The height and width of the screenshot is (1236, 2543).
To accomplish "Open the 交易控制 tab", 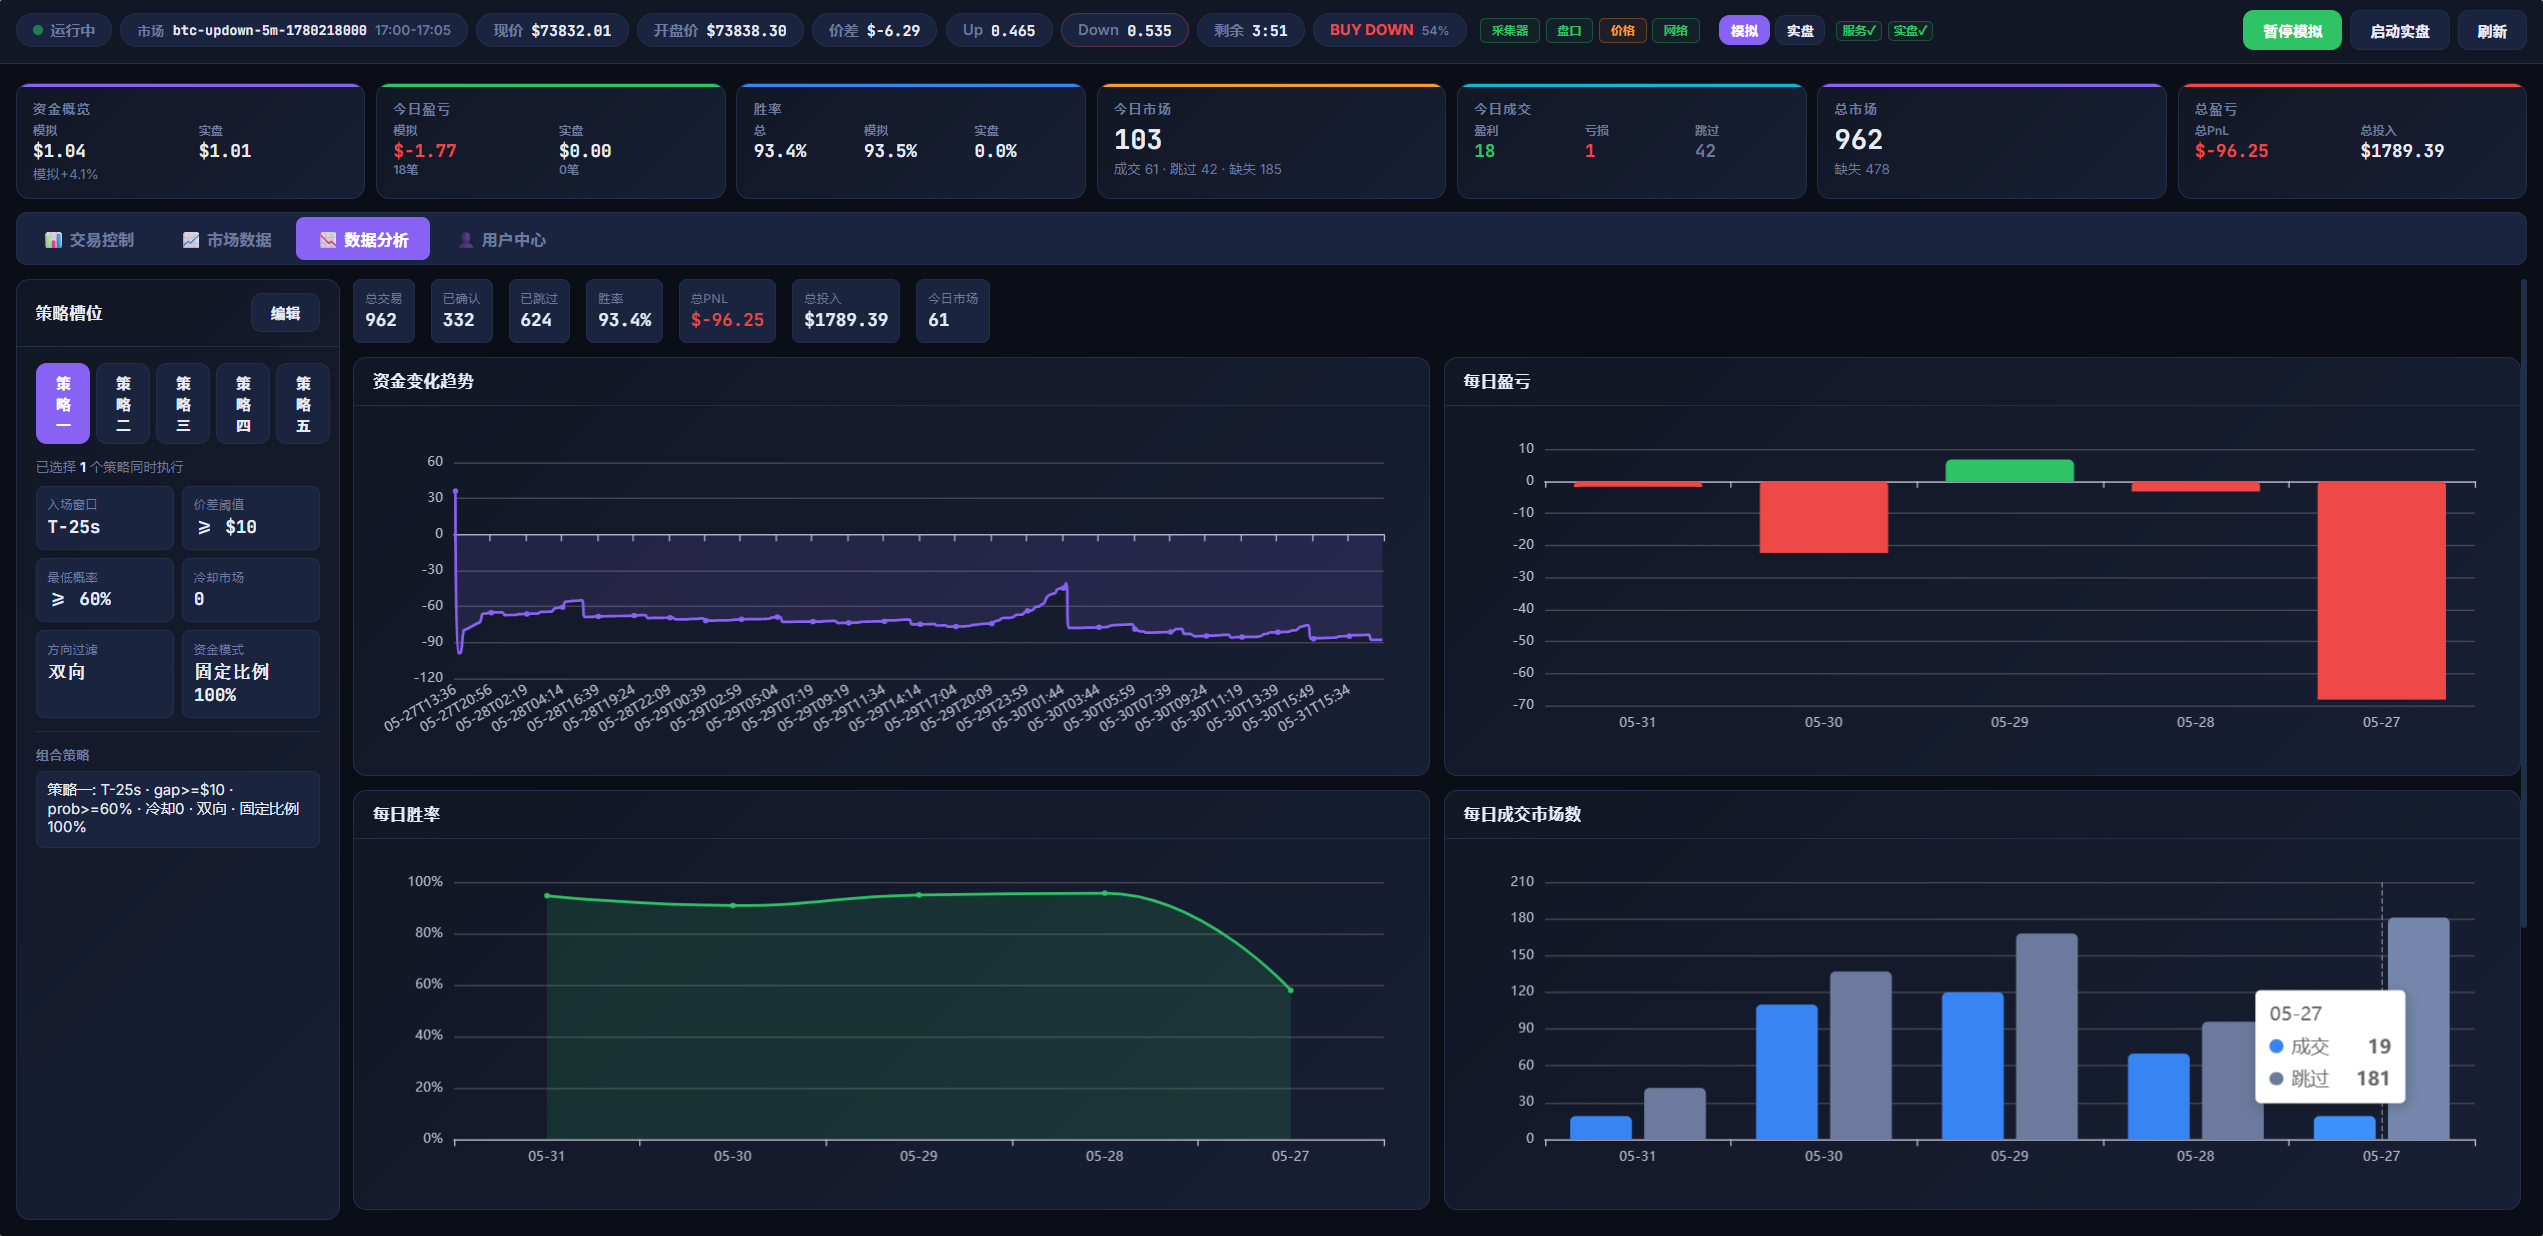I will pyautogui.click(x=89, y=240).
